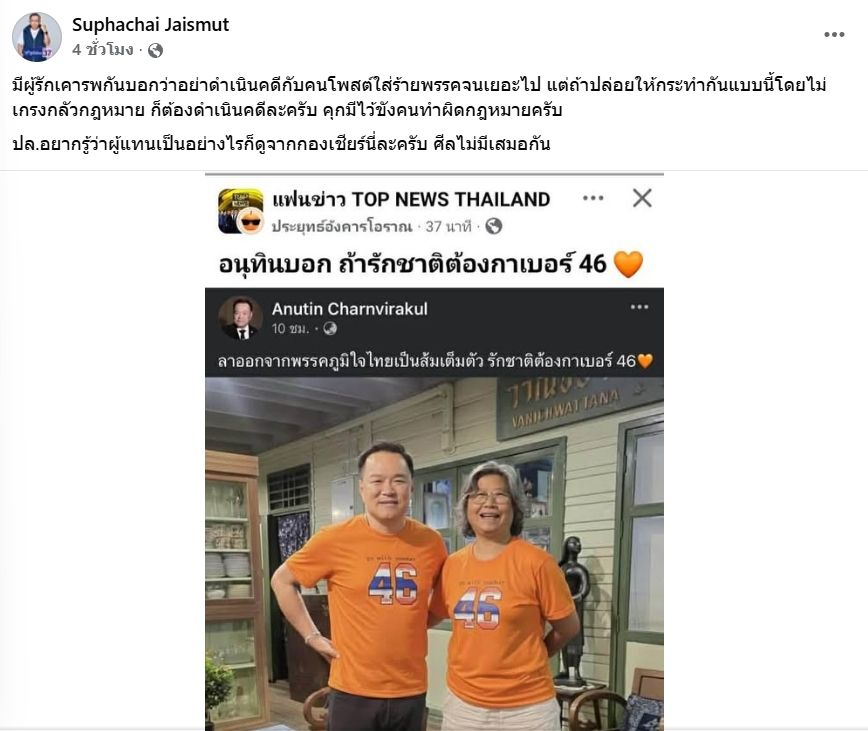This screenshot has width=868, height=731.
Task: Open post options three-dot menu at top right
Action: (x=834, y=34)
